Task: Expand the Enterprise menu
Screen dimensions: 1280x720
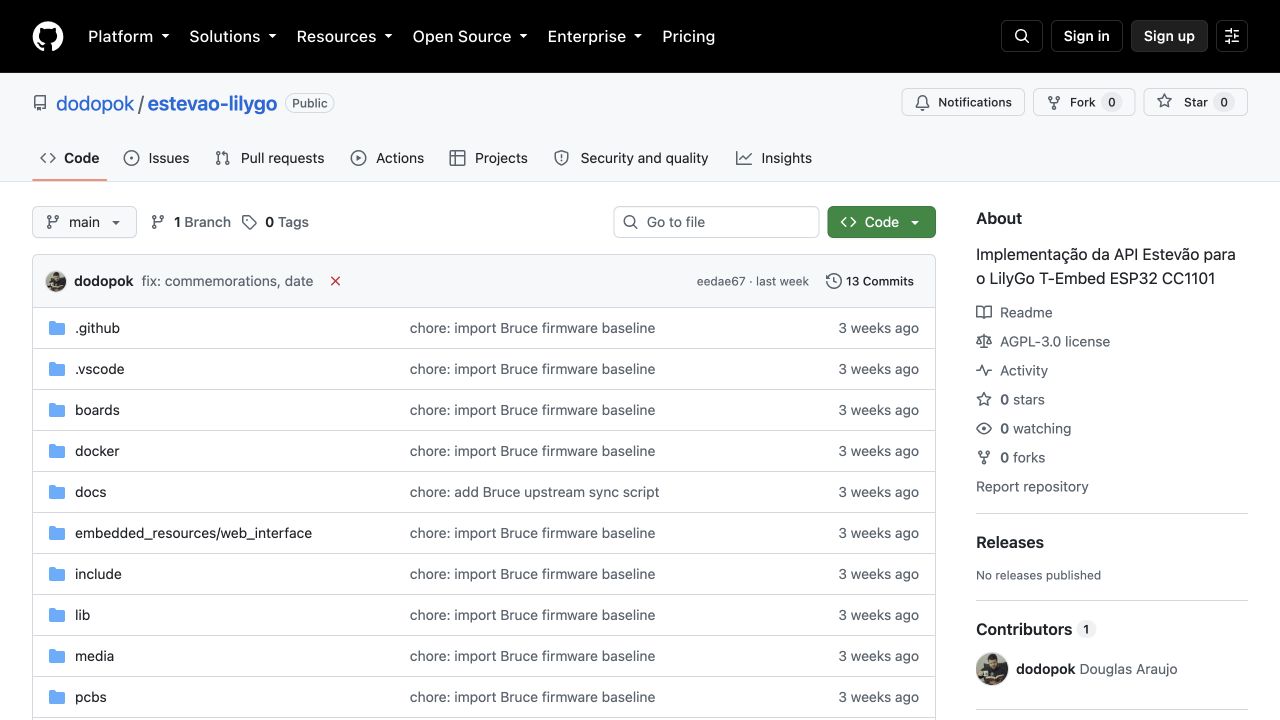Action: 595,36
